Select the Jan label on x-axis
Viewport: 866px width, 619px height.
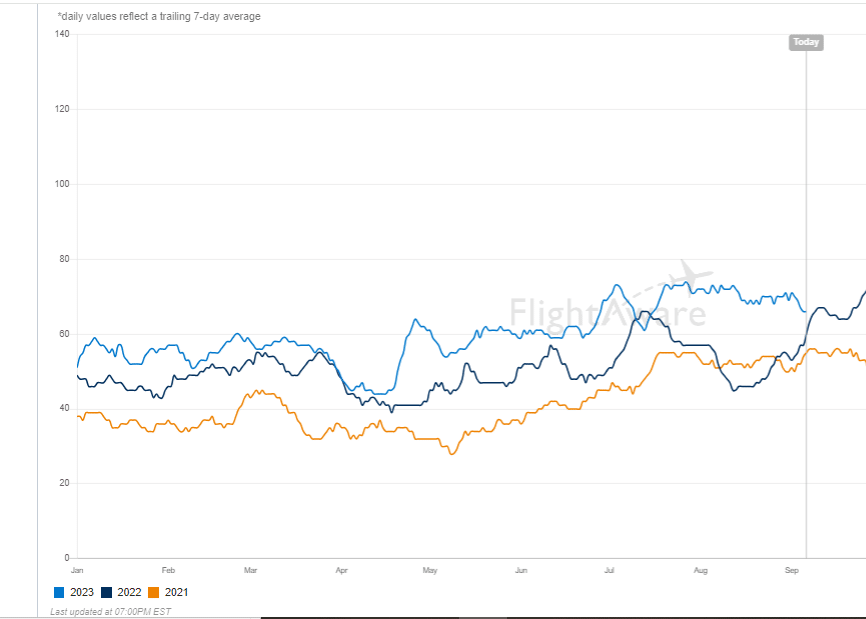pyautogui.click(x=77, y=570)
